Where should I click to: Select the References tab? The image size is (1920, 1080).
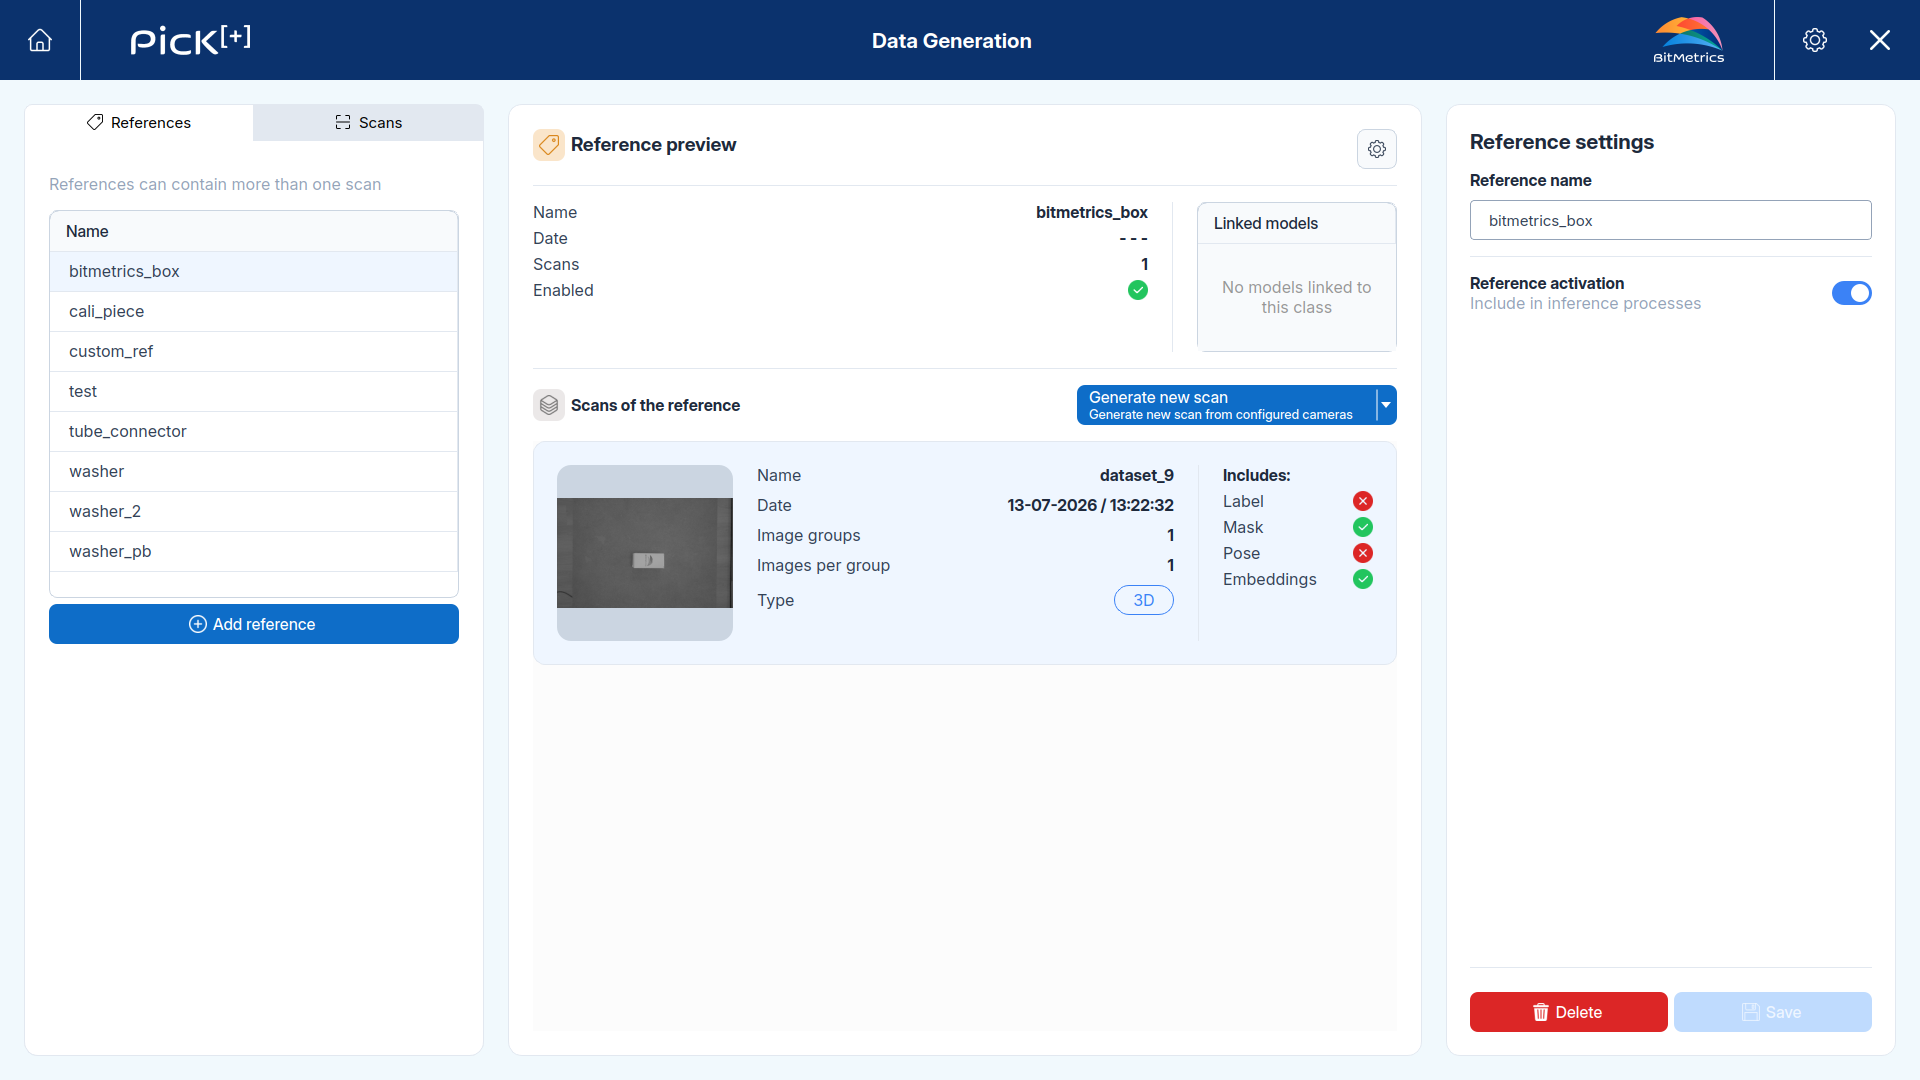point(139,122)
